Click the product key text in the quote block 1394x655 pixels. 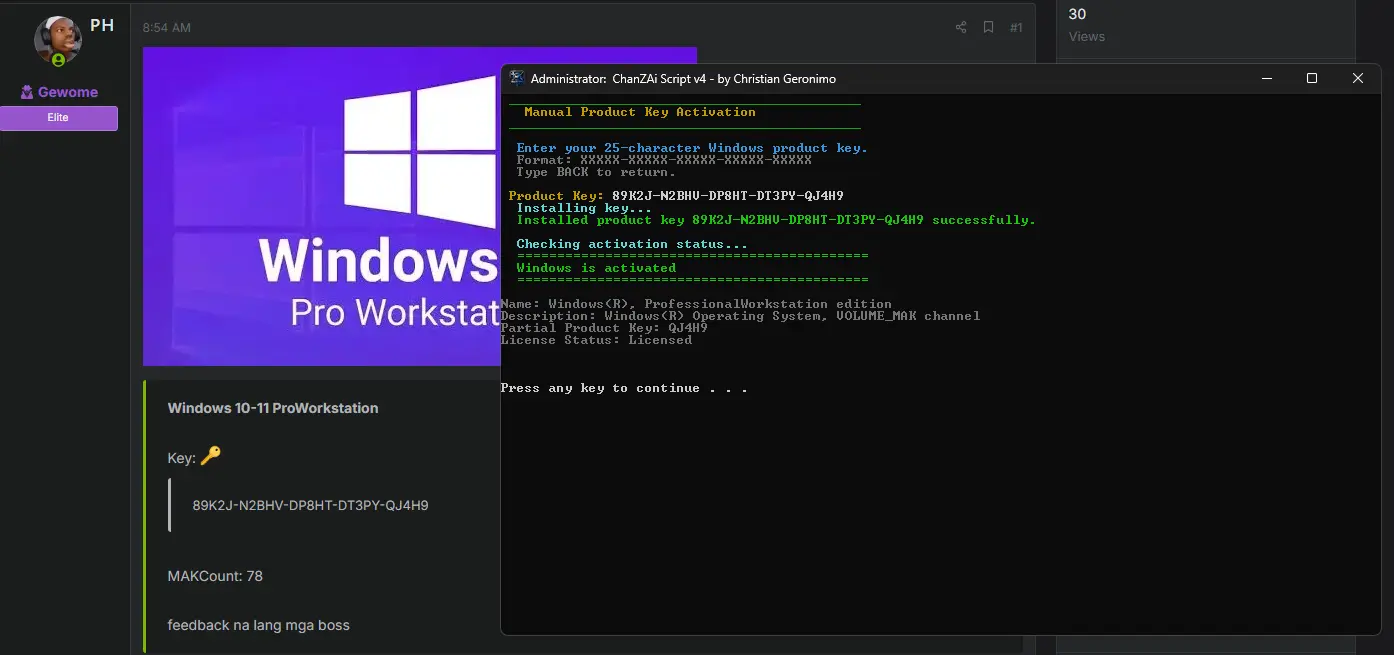pyautogui.click(x=310, y=506)
